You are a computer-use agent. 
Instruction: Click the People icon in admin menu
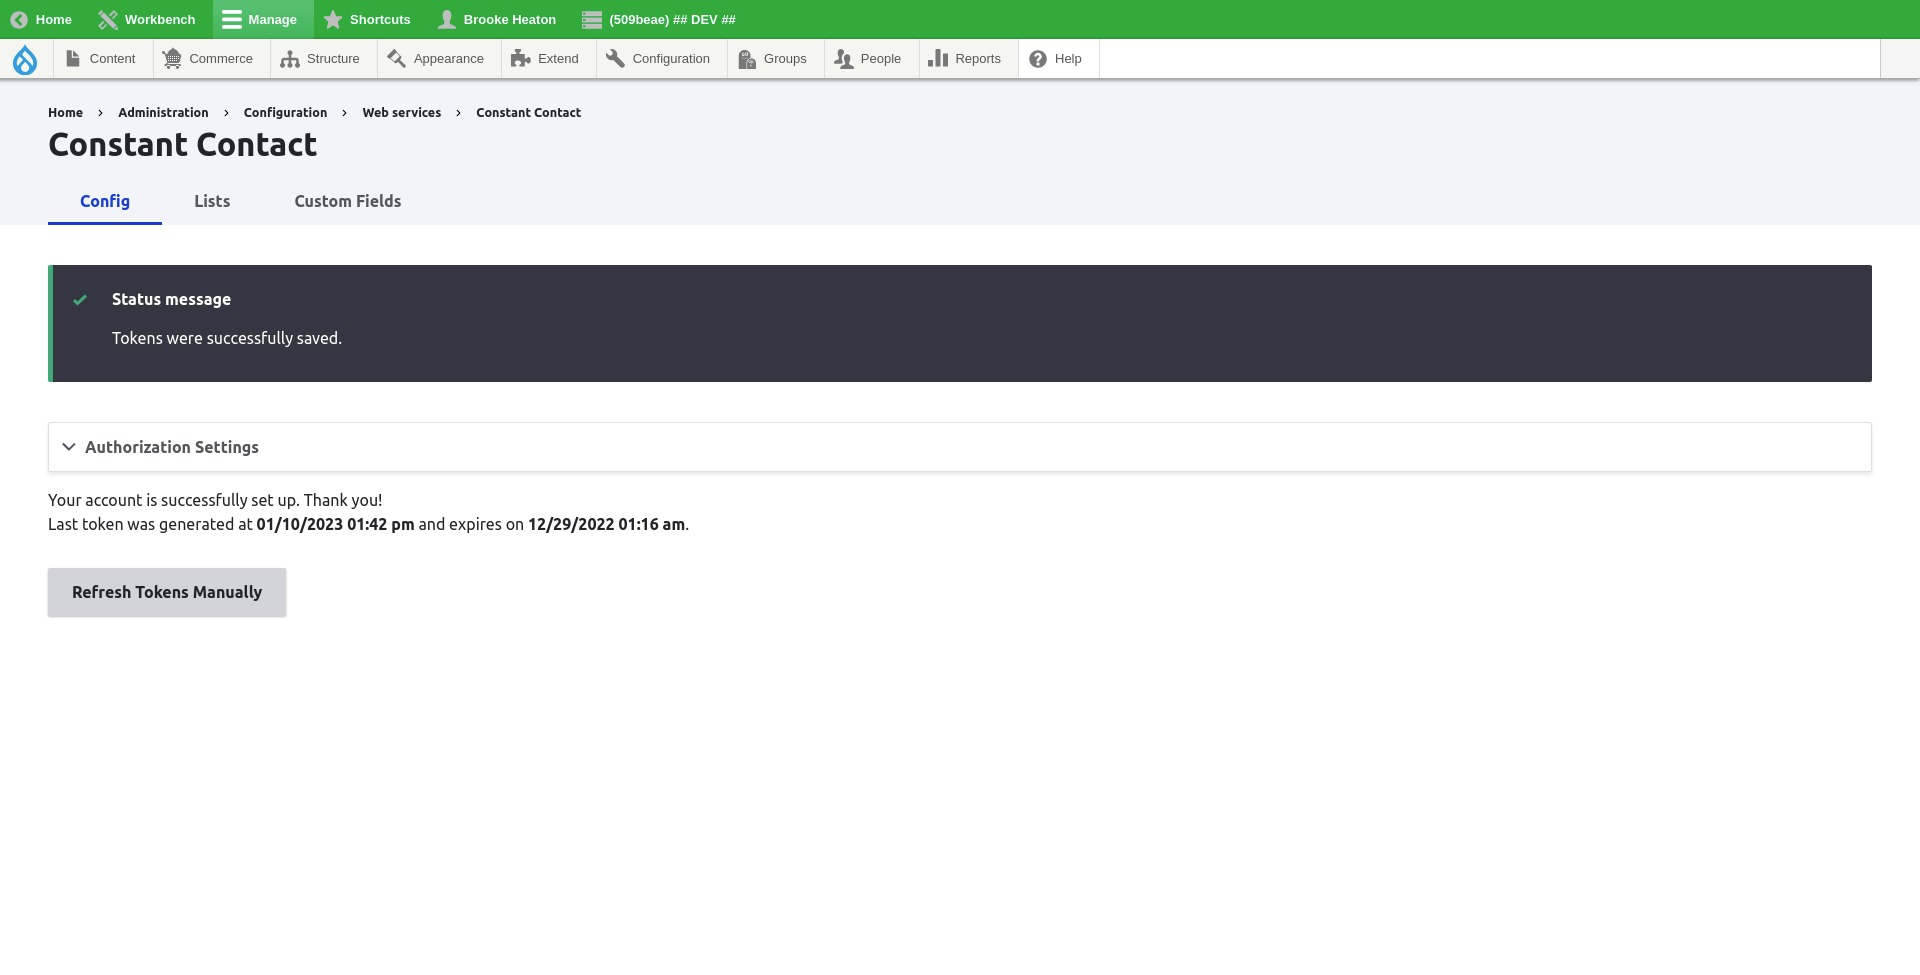843,59
